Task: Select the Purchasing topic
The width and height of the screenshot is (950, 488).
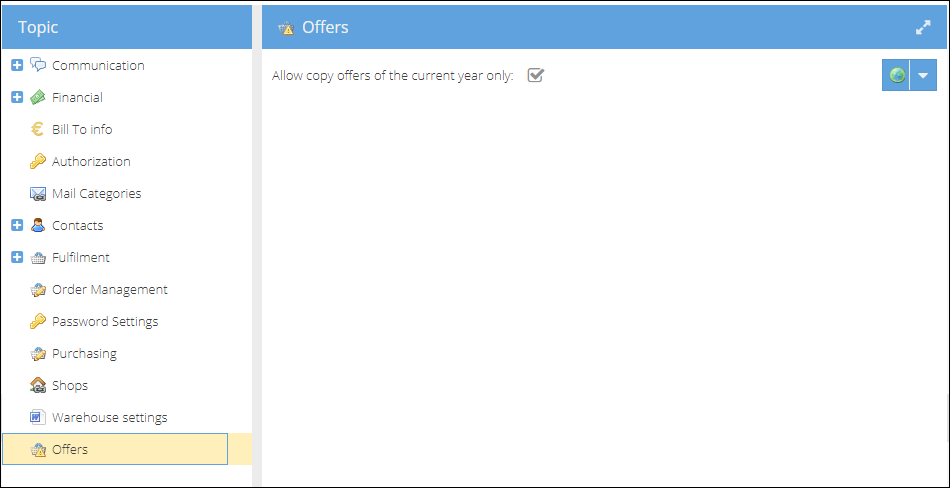Action: click(x=84, y=353)
